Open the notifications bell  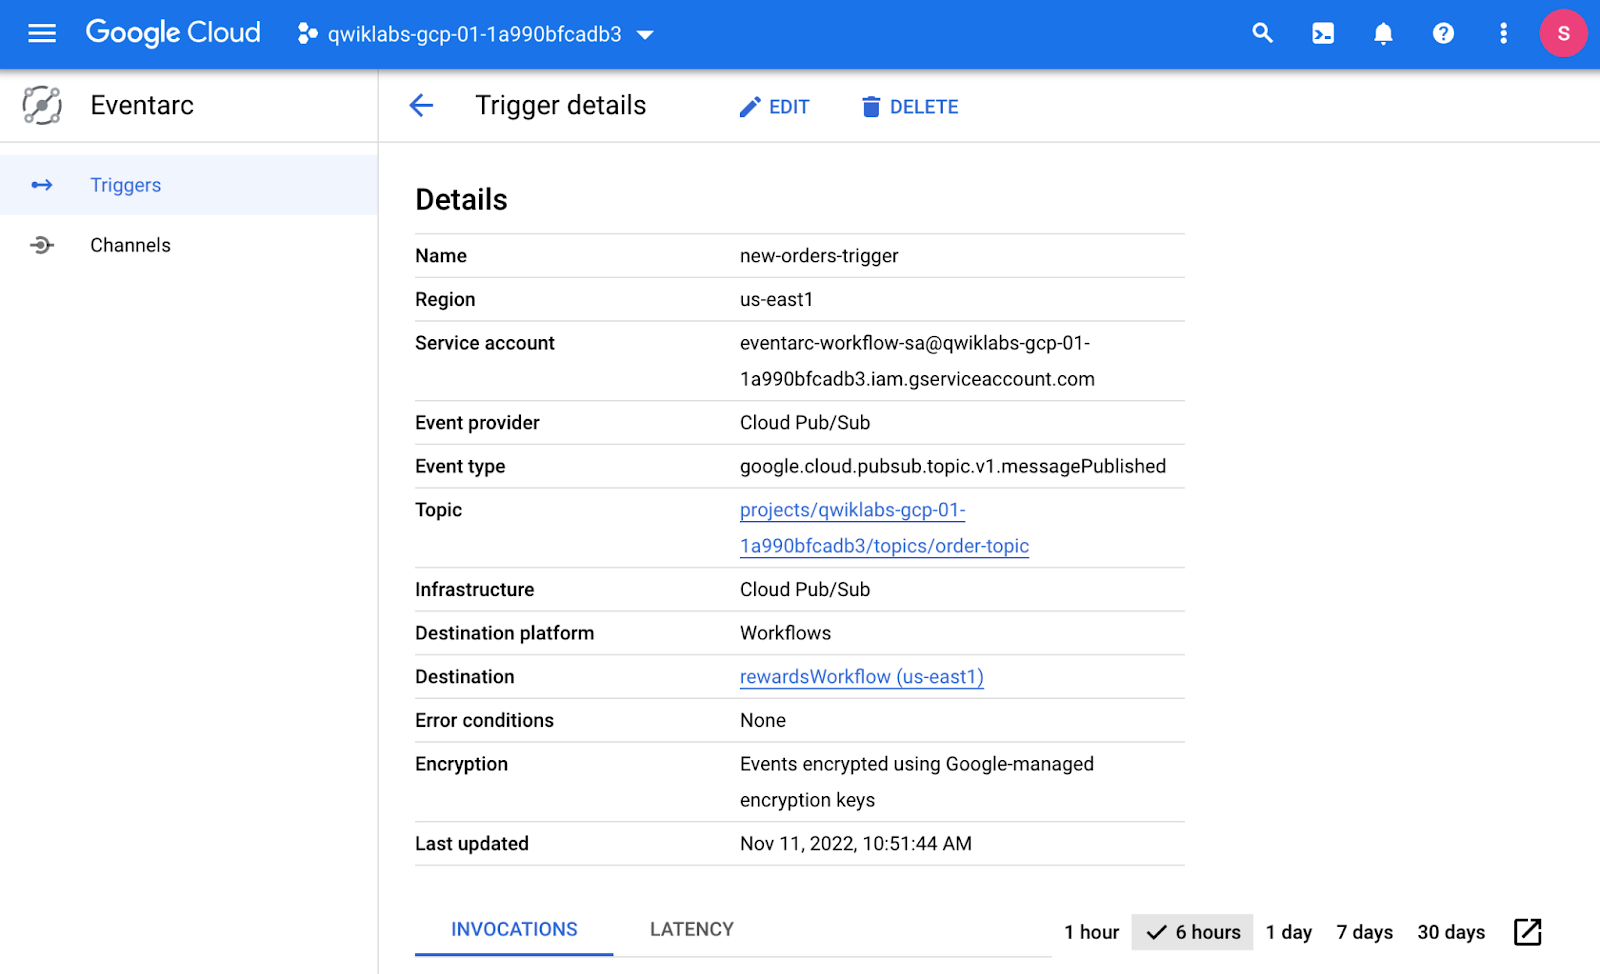1382,34
